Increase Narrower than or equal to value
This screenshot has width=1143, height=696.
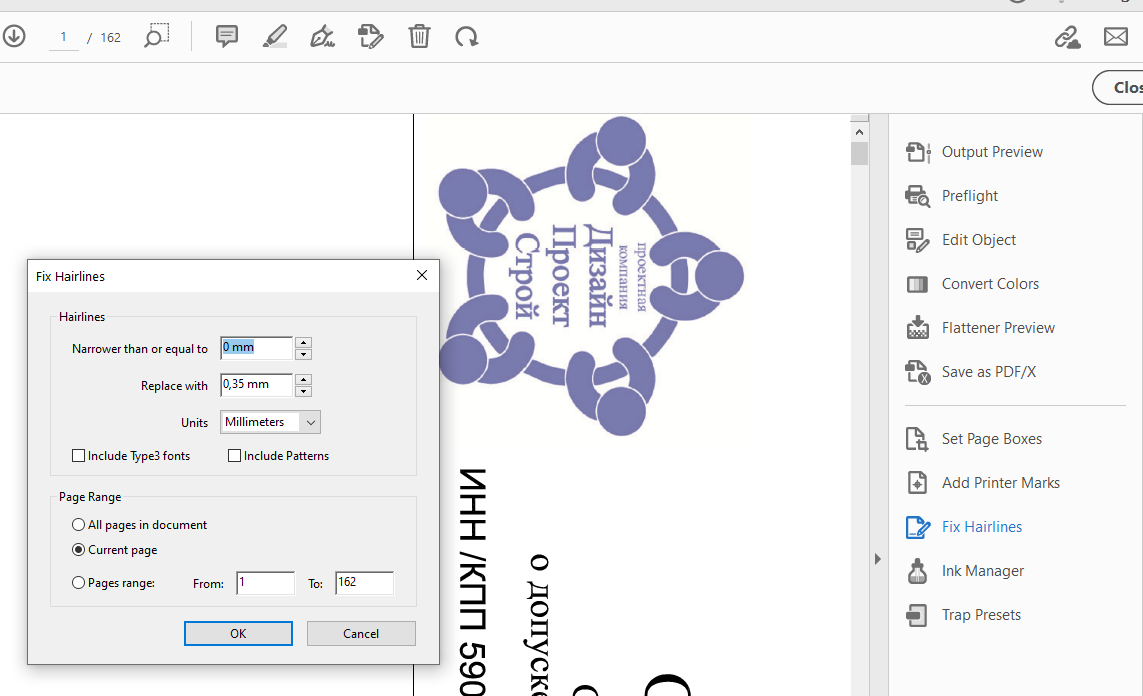point(303,343)
